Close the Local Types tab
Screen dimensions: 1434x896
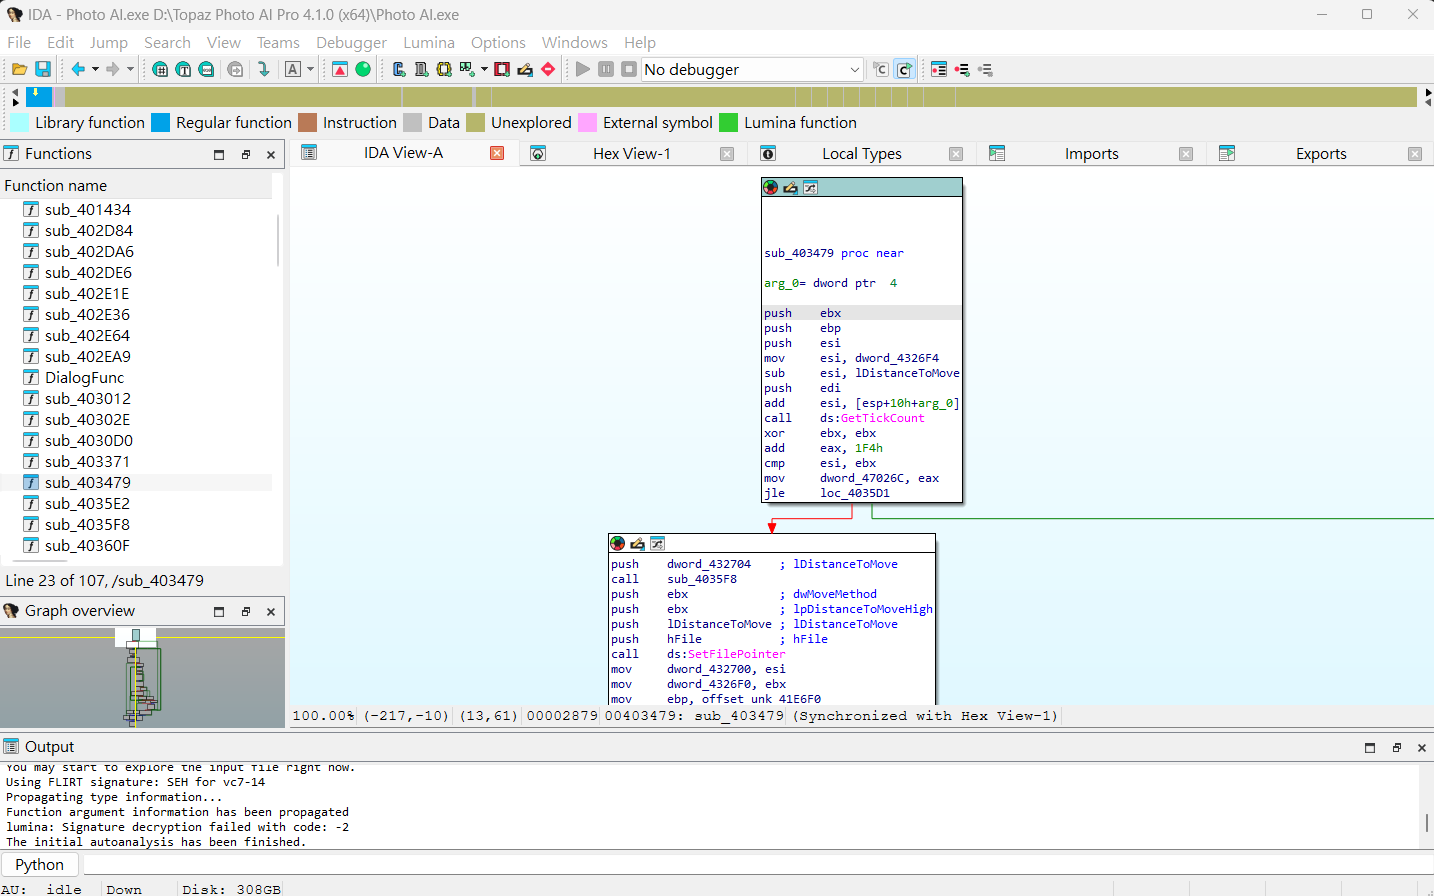click(955, 154)
